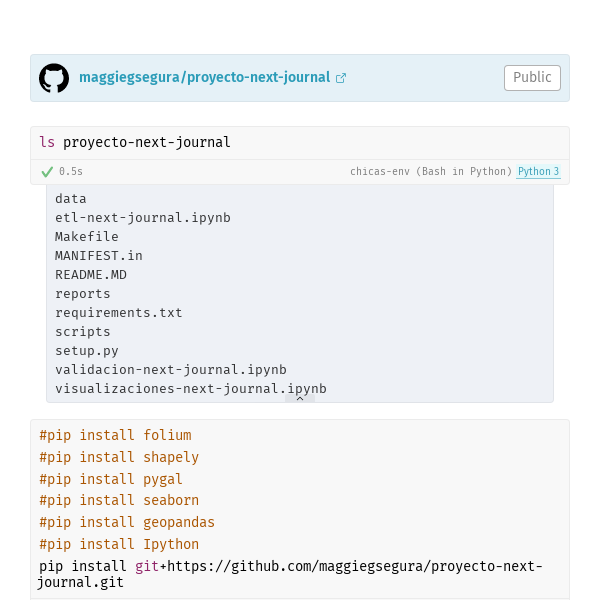This screenshot has width=600, height=600.
Task: Select the visualizaciones-next-journal.ipynb output line
Action: click(x=191, y=389)
